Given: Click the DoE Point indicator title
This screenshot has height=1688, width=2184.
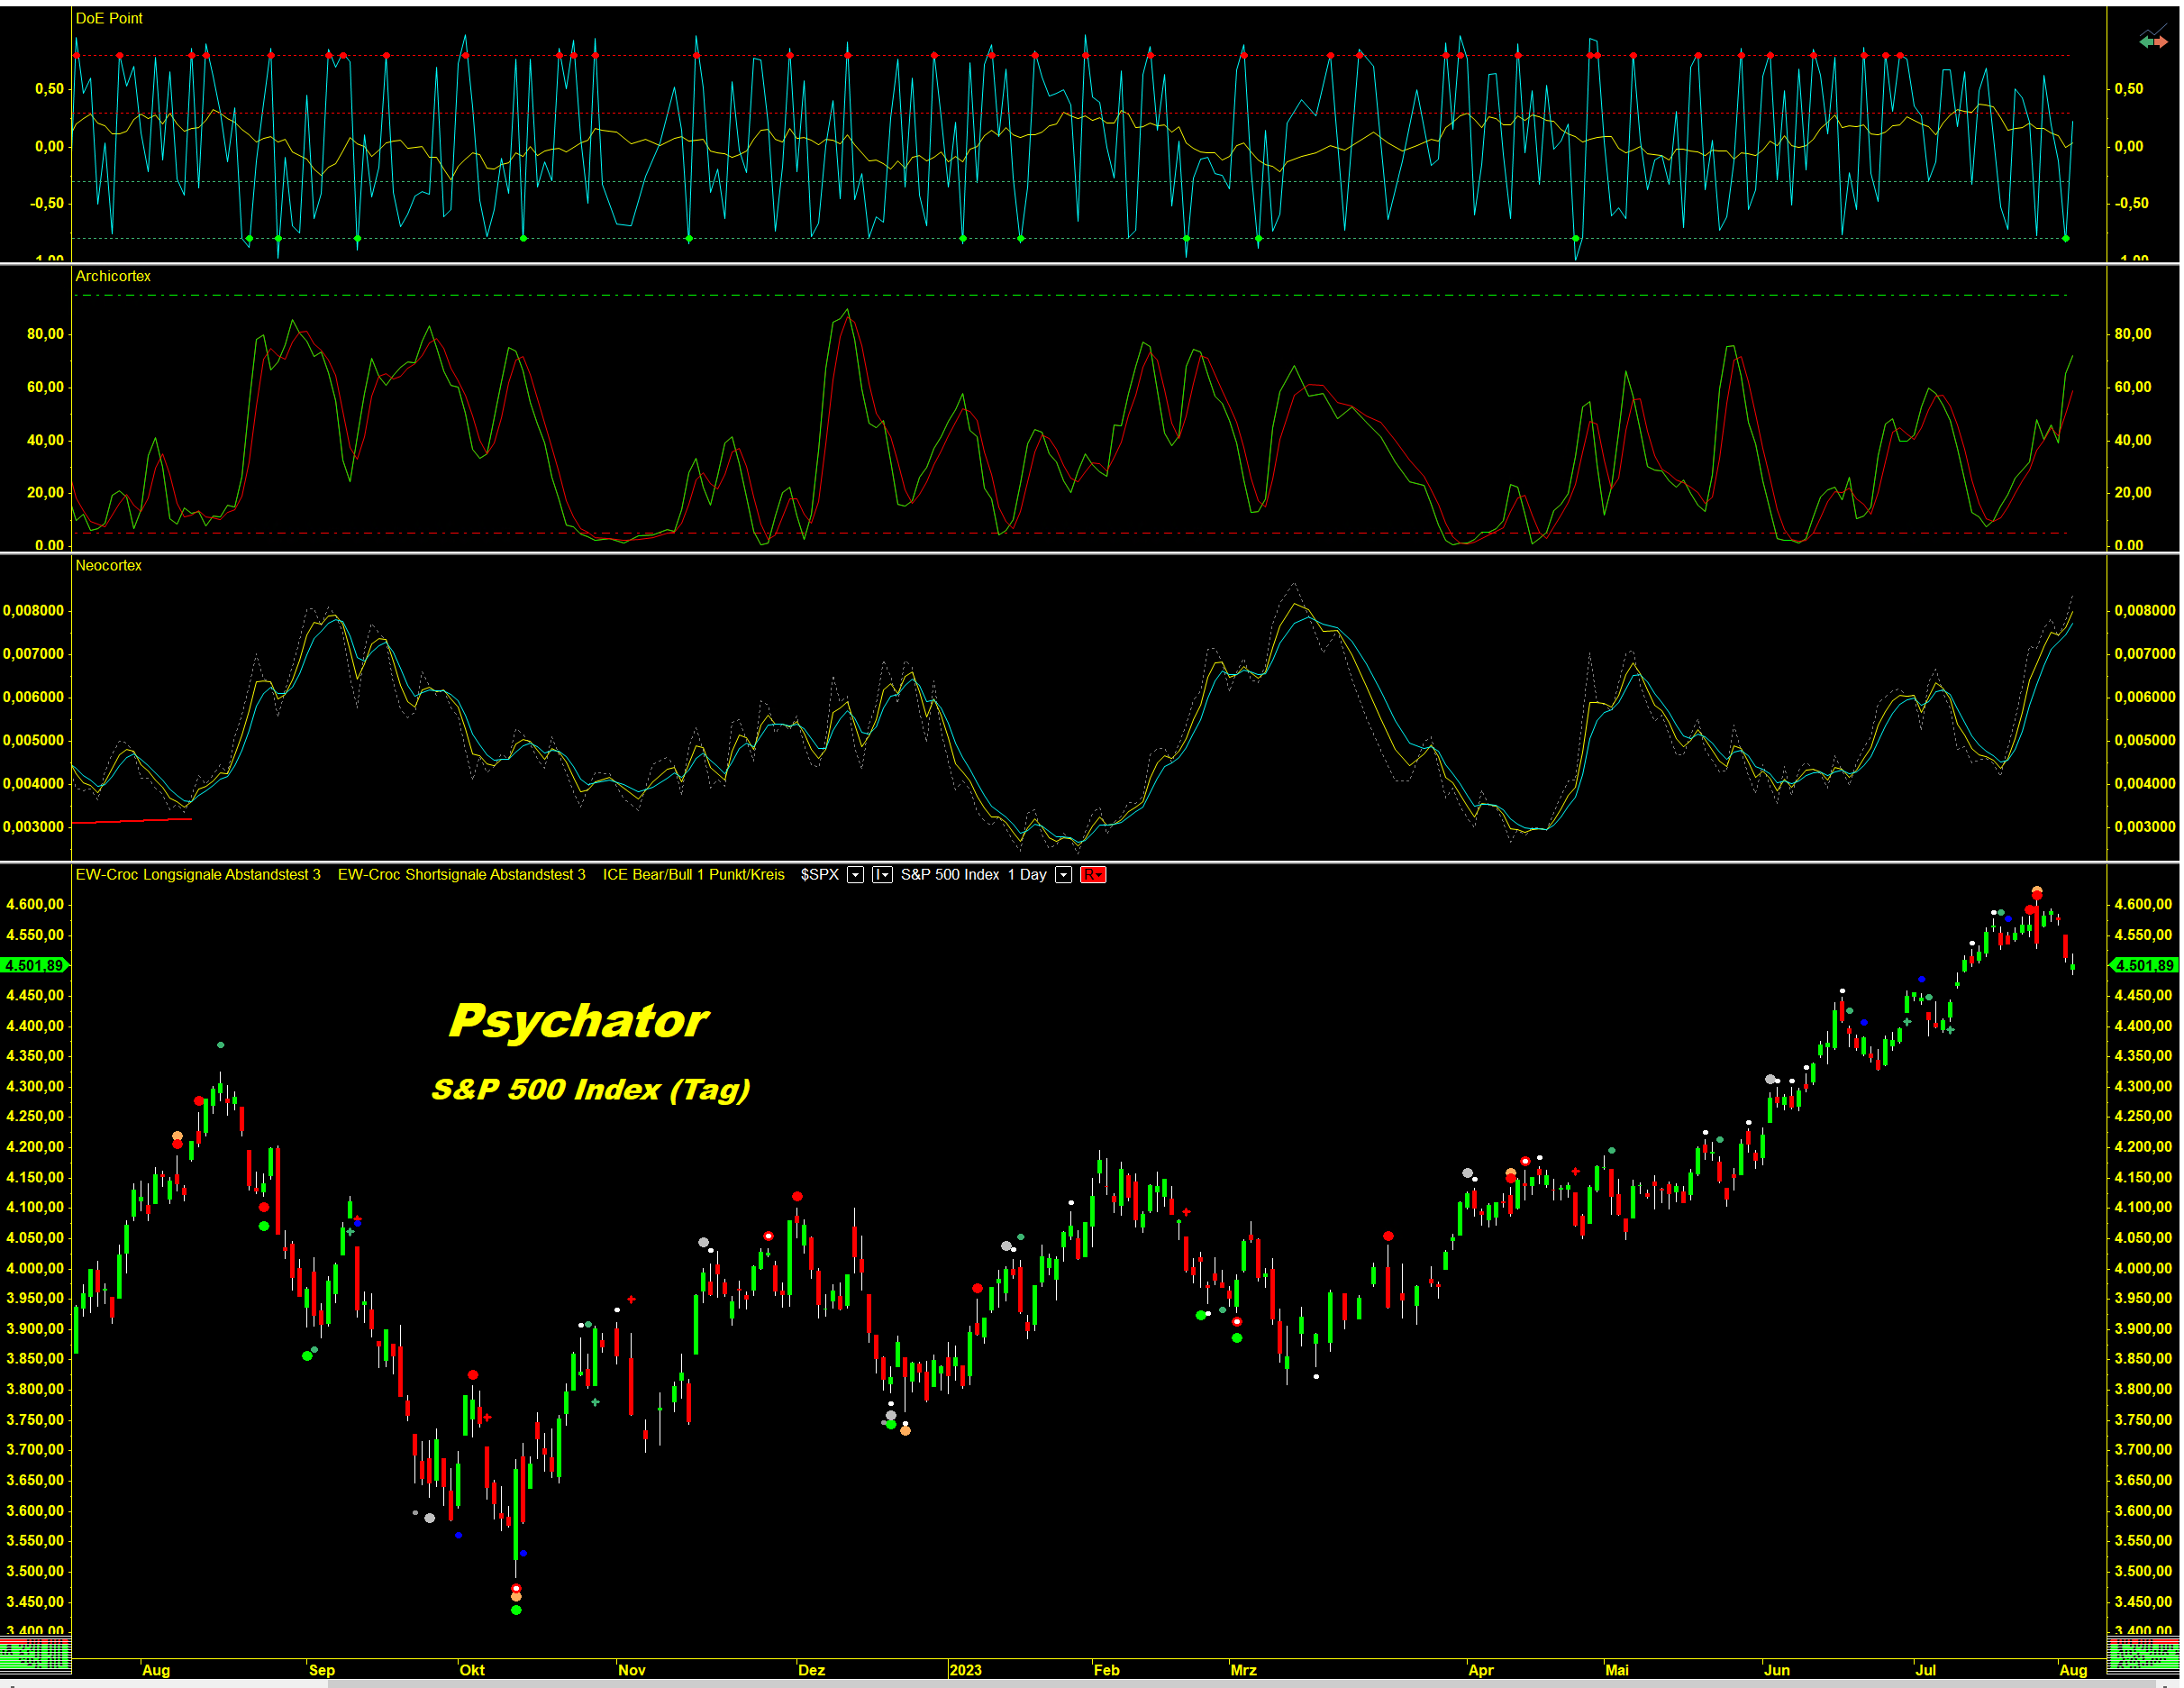Looking at the screenshot, I should pos(109,18).
